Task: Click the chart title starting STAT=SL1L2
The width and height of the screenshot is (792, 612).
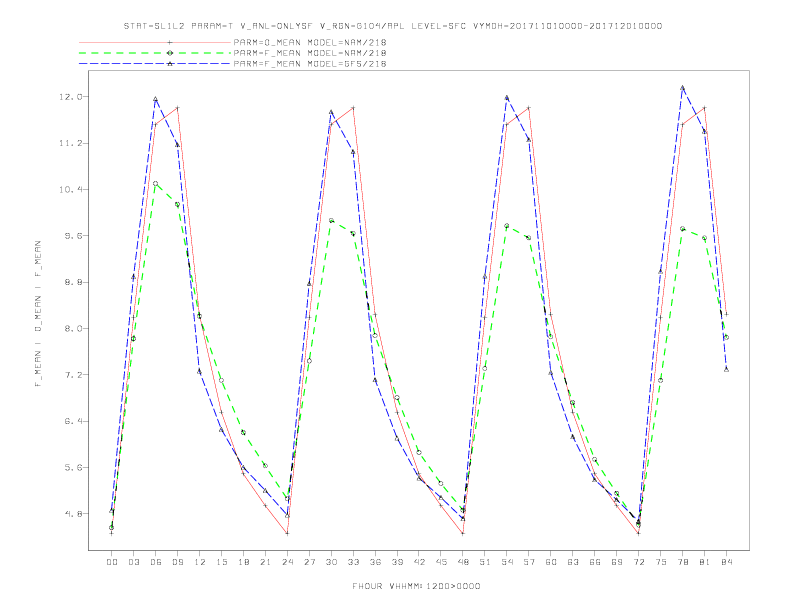Action: point(392,26)
